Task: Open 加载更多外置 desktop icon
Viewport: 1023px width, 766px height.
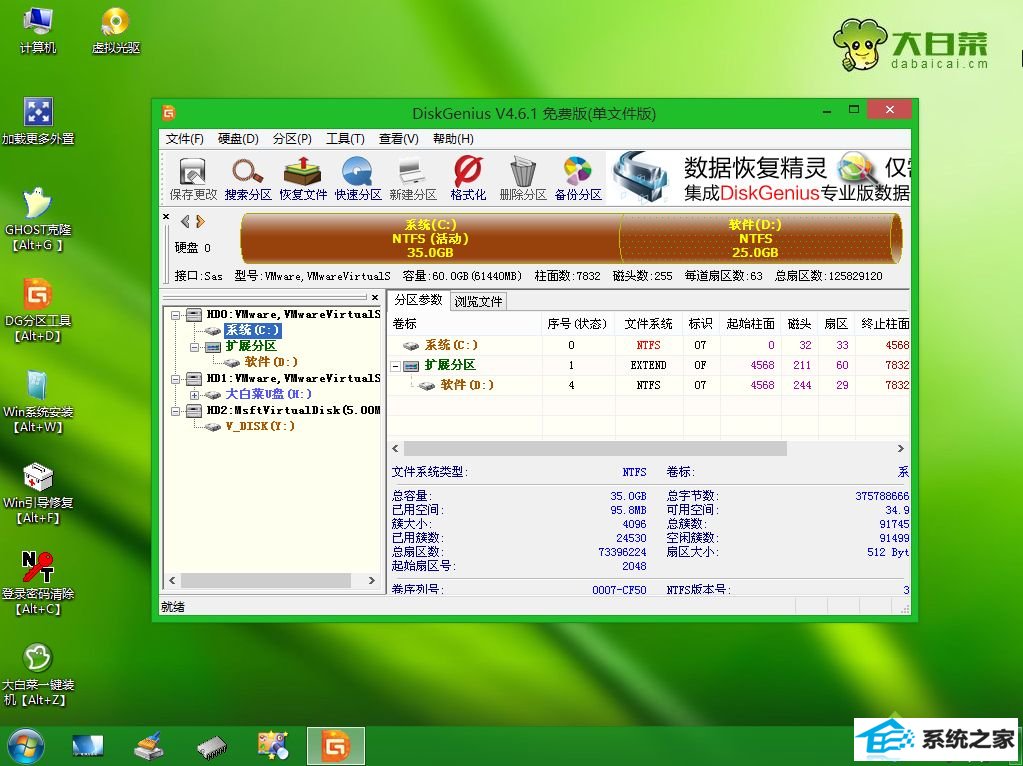Action: (x=38, y=121)
